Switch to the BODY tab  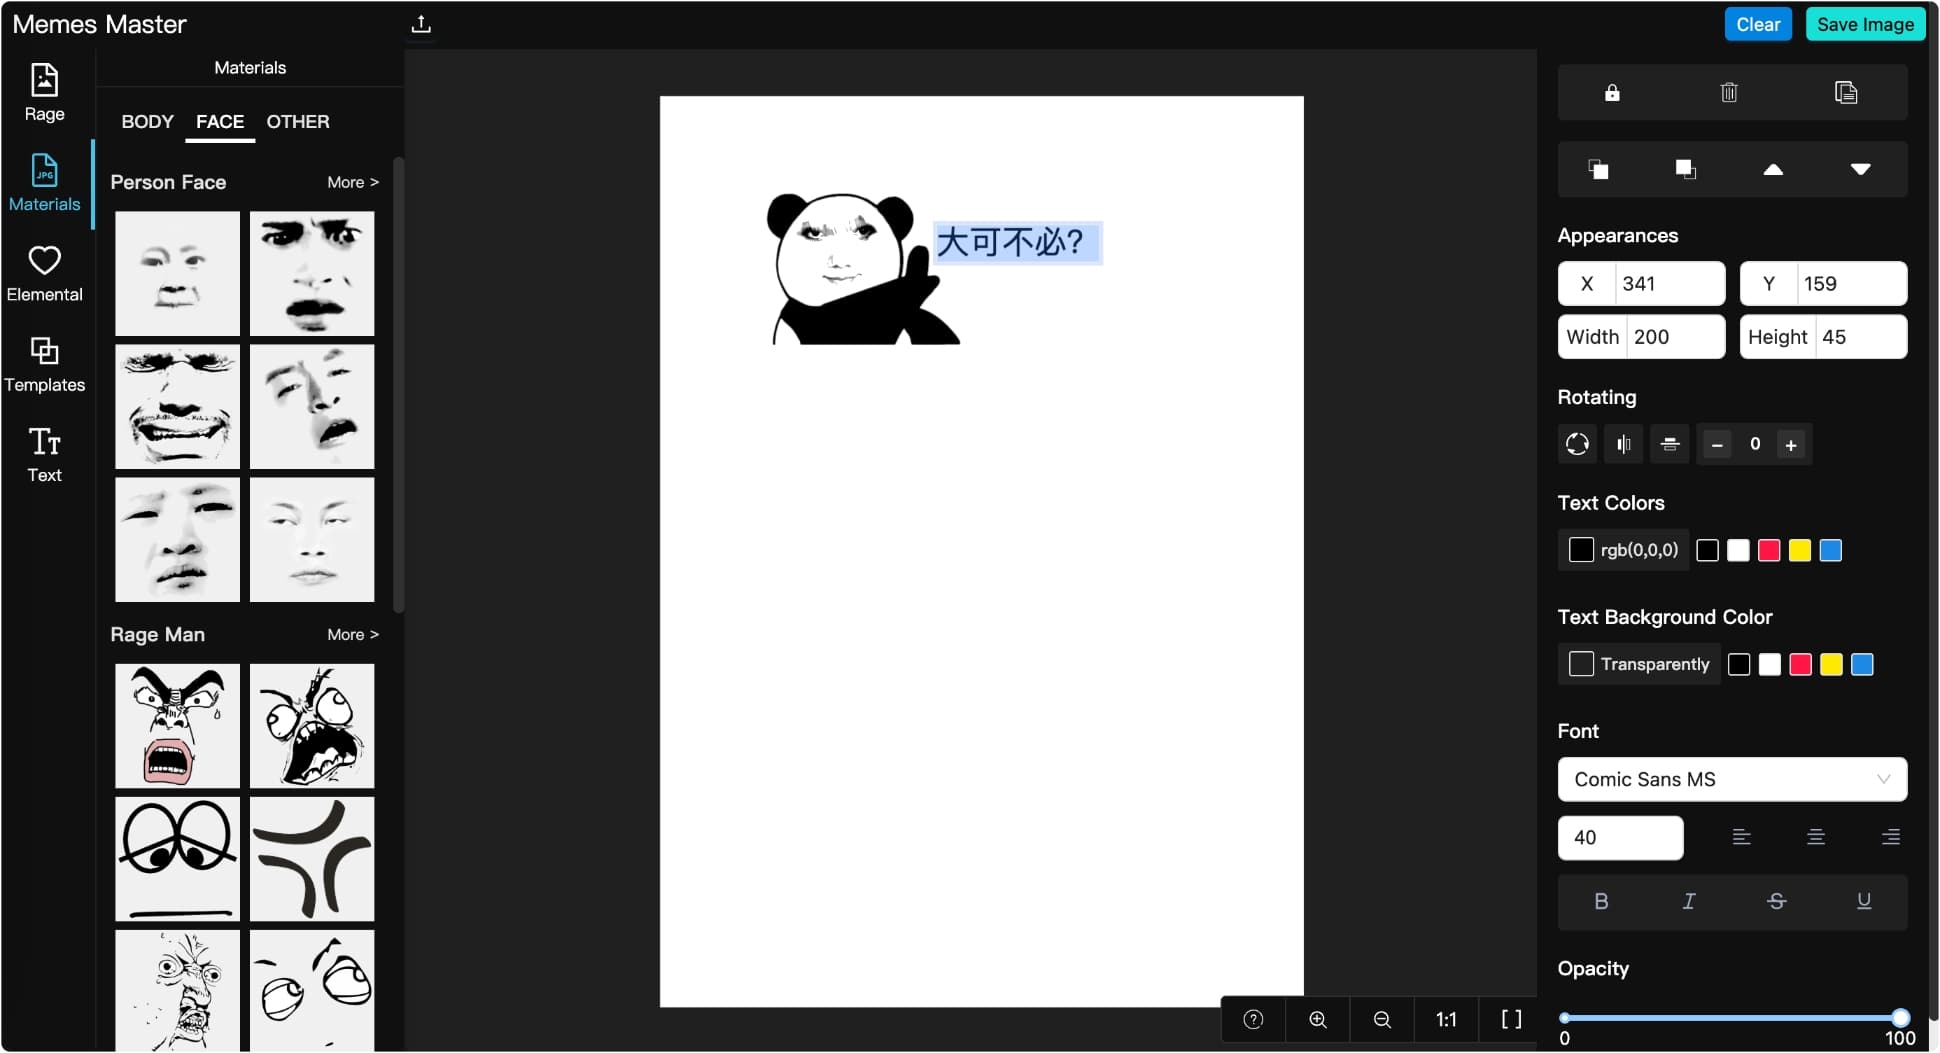click(147, 121)
